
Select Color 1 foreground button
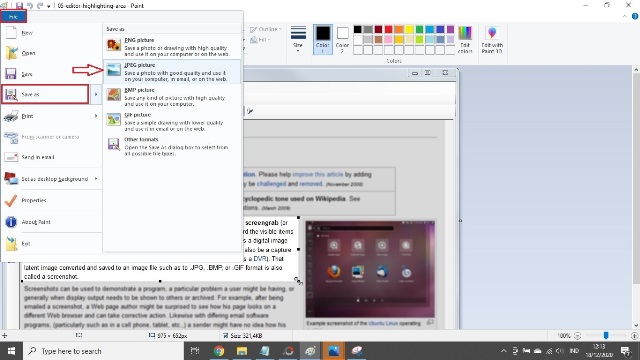click(322, 39)
